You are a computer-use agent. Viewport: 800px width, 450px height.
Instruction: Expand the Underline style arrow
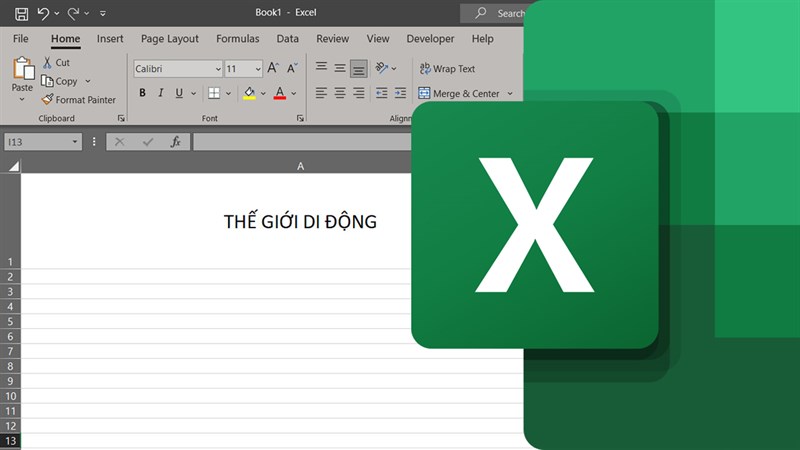[x=193, y=93]
